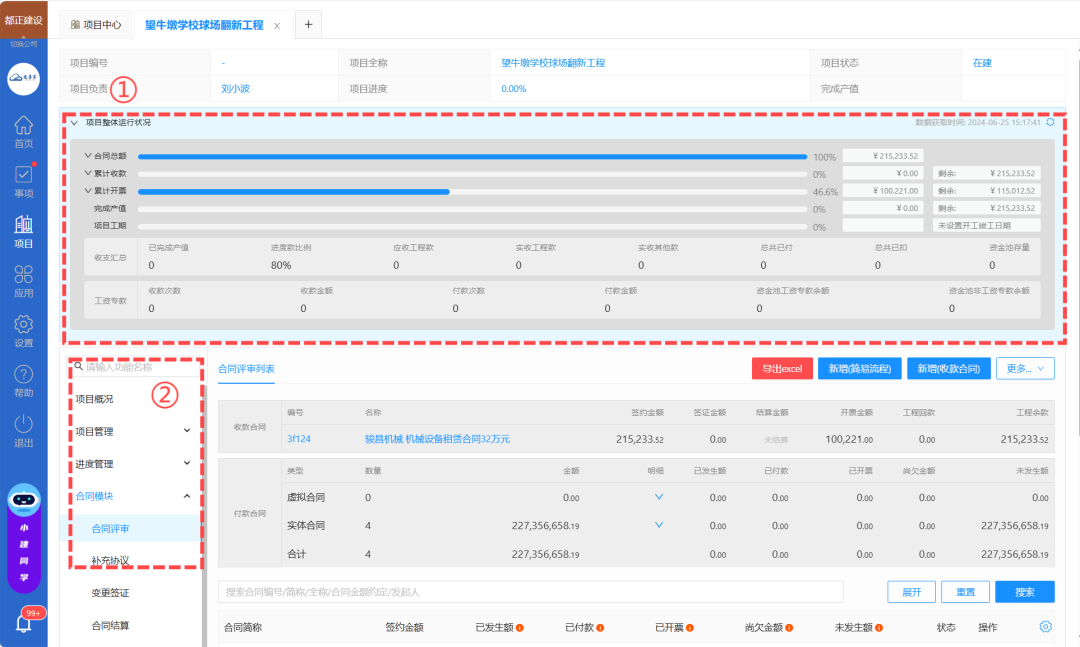Image resolution: width=1080 pixels, height=647 pixels.
Task: Select 变更签证 in the left menu
Action: (x=110, y=593)
